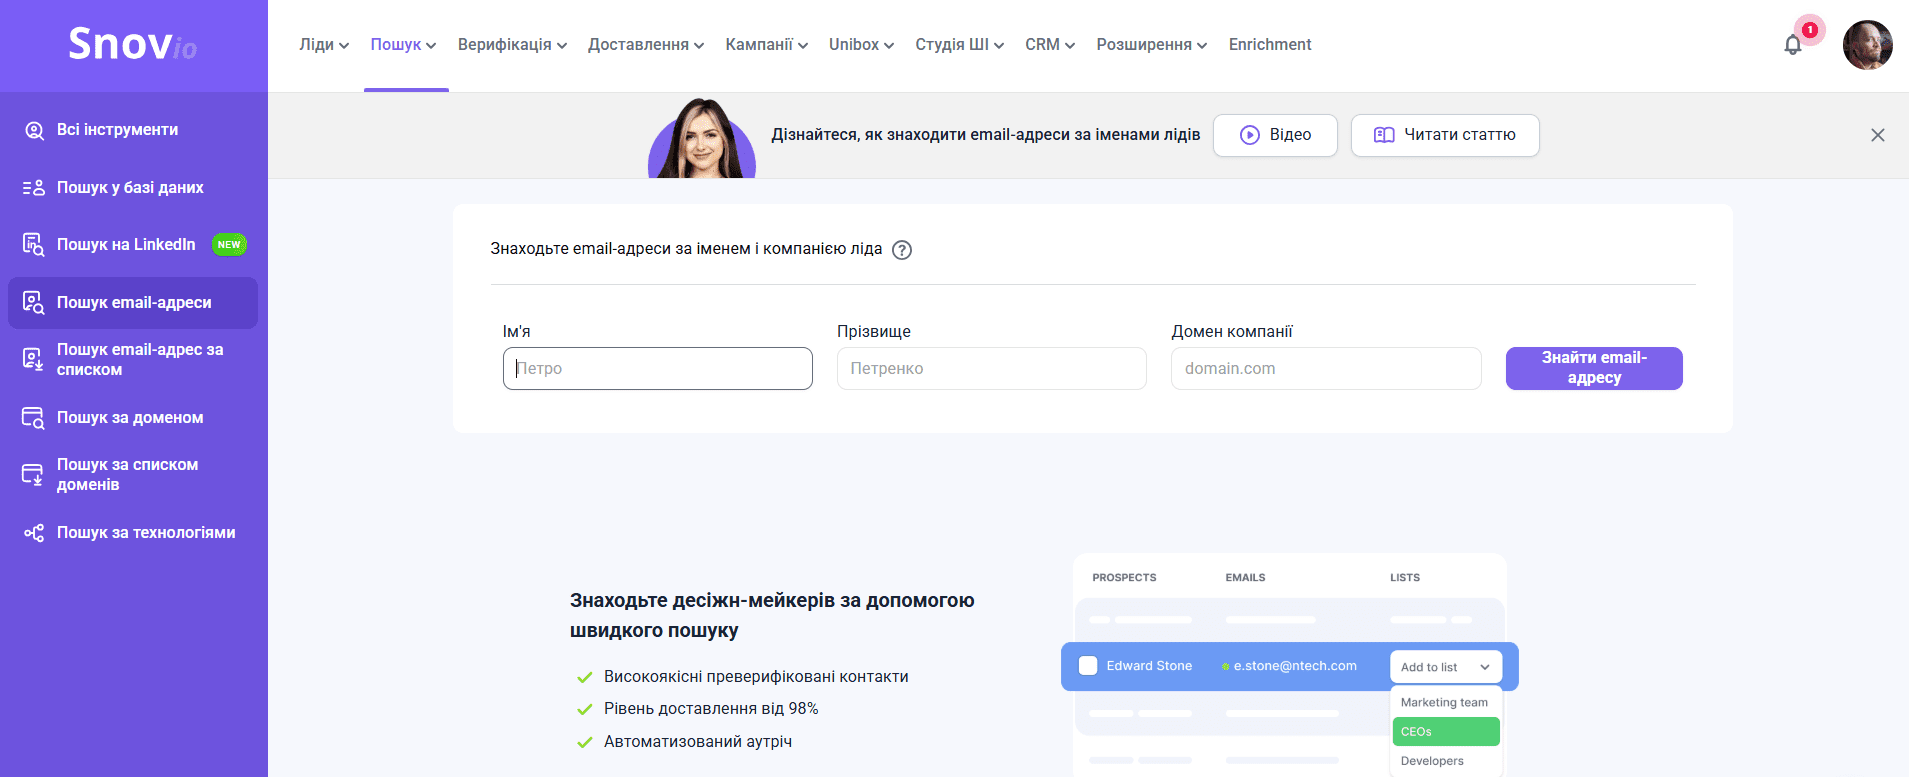Screen dimensions: 1909x777
Task: Select CEOs list option
Action: (1446, 732)
